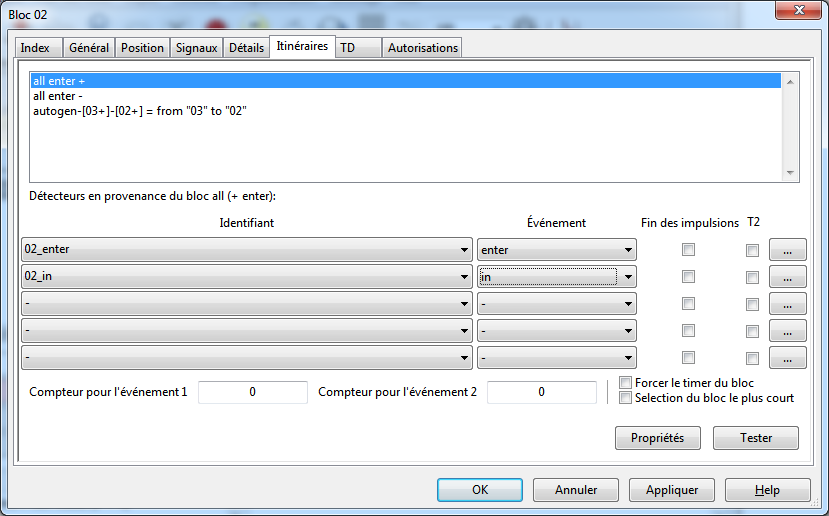Click the ellipsis button for 02_enter row
829x516 pixels.
(787, 250)
